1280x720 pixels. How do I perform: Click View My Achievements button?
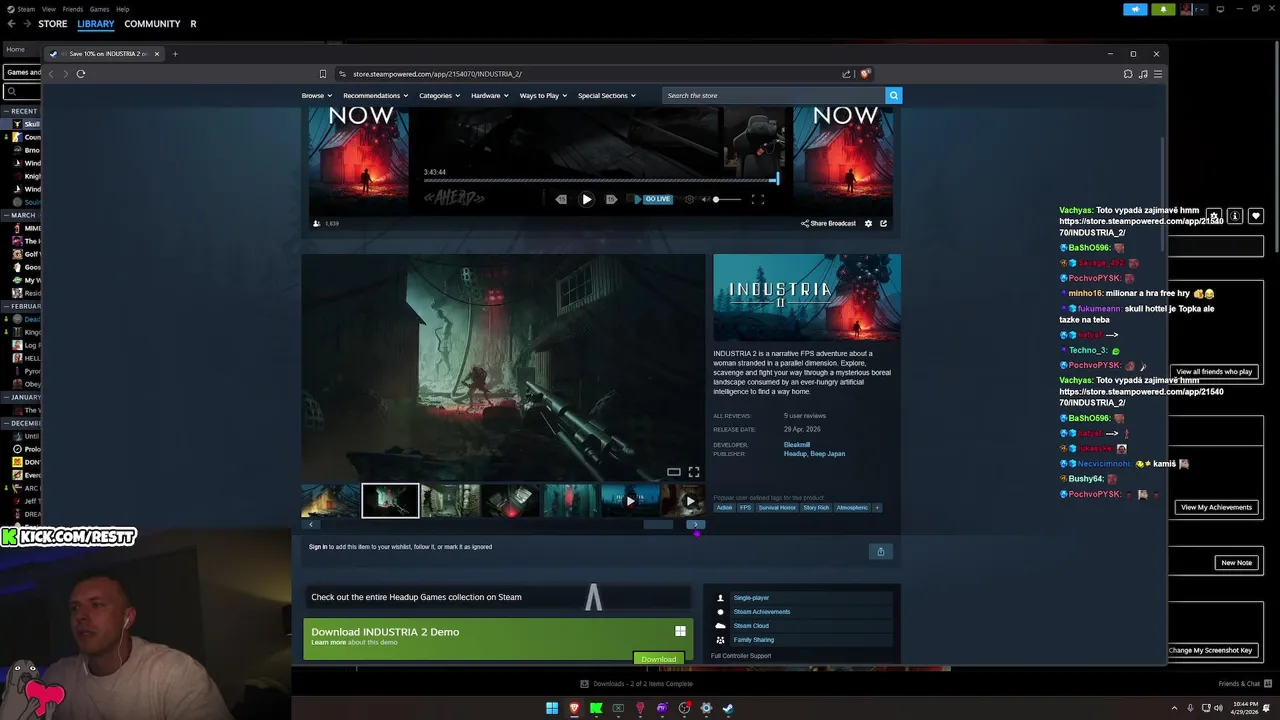[1216, 507]
